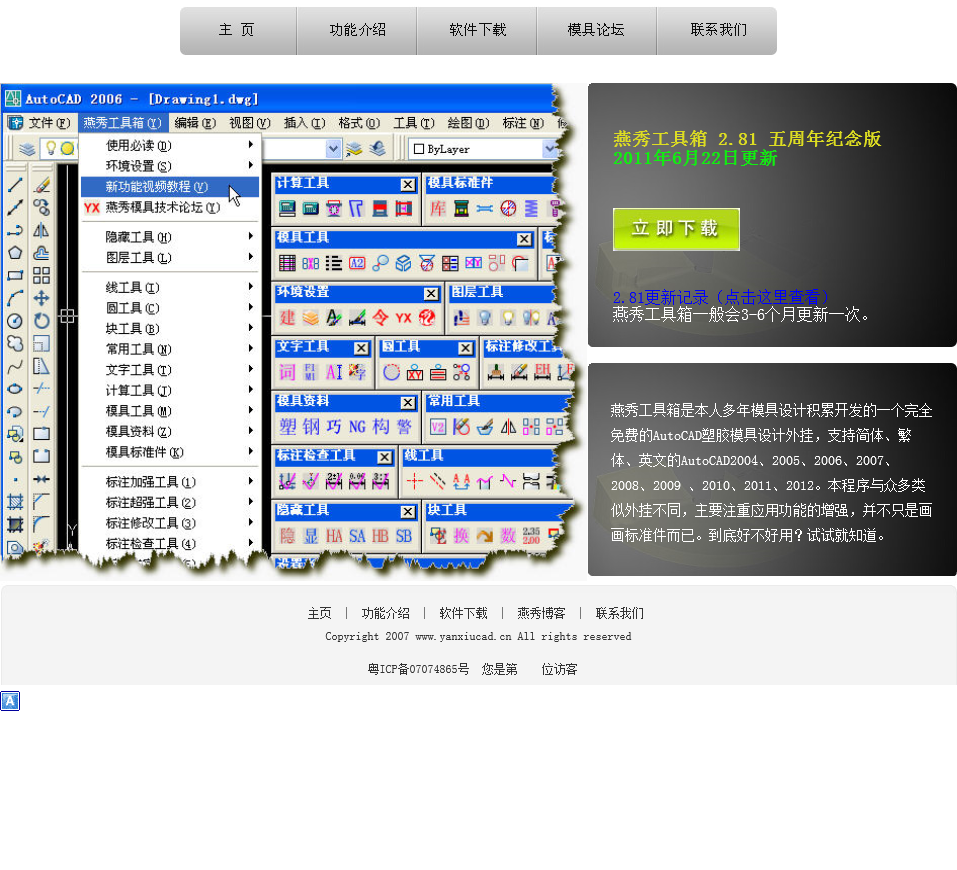The image size is (957, 870).
Task: Close the 文字工具 toolbar
Action: pos(361,348)
